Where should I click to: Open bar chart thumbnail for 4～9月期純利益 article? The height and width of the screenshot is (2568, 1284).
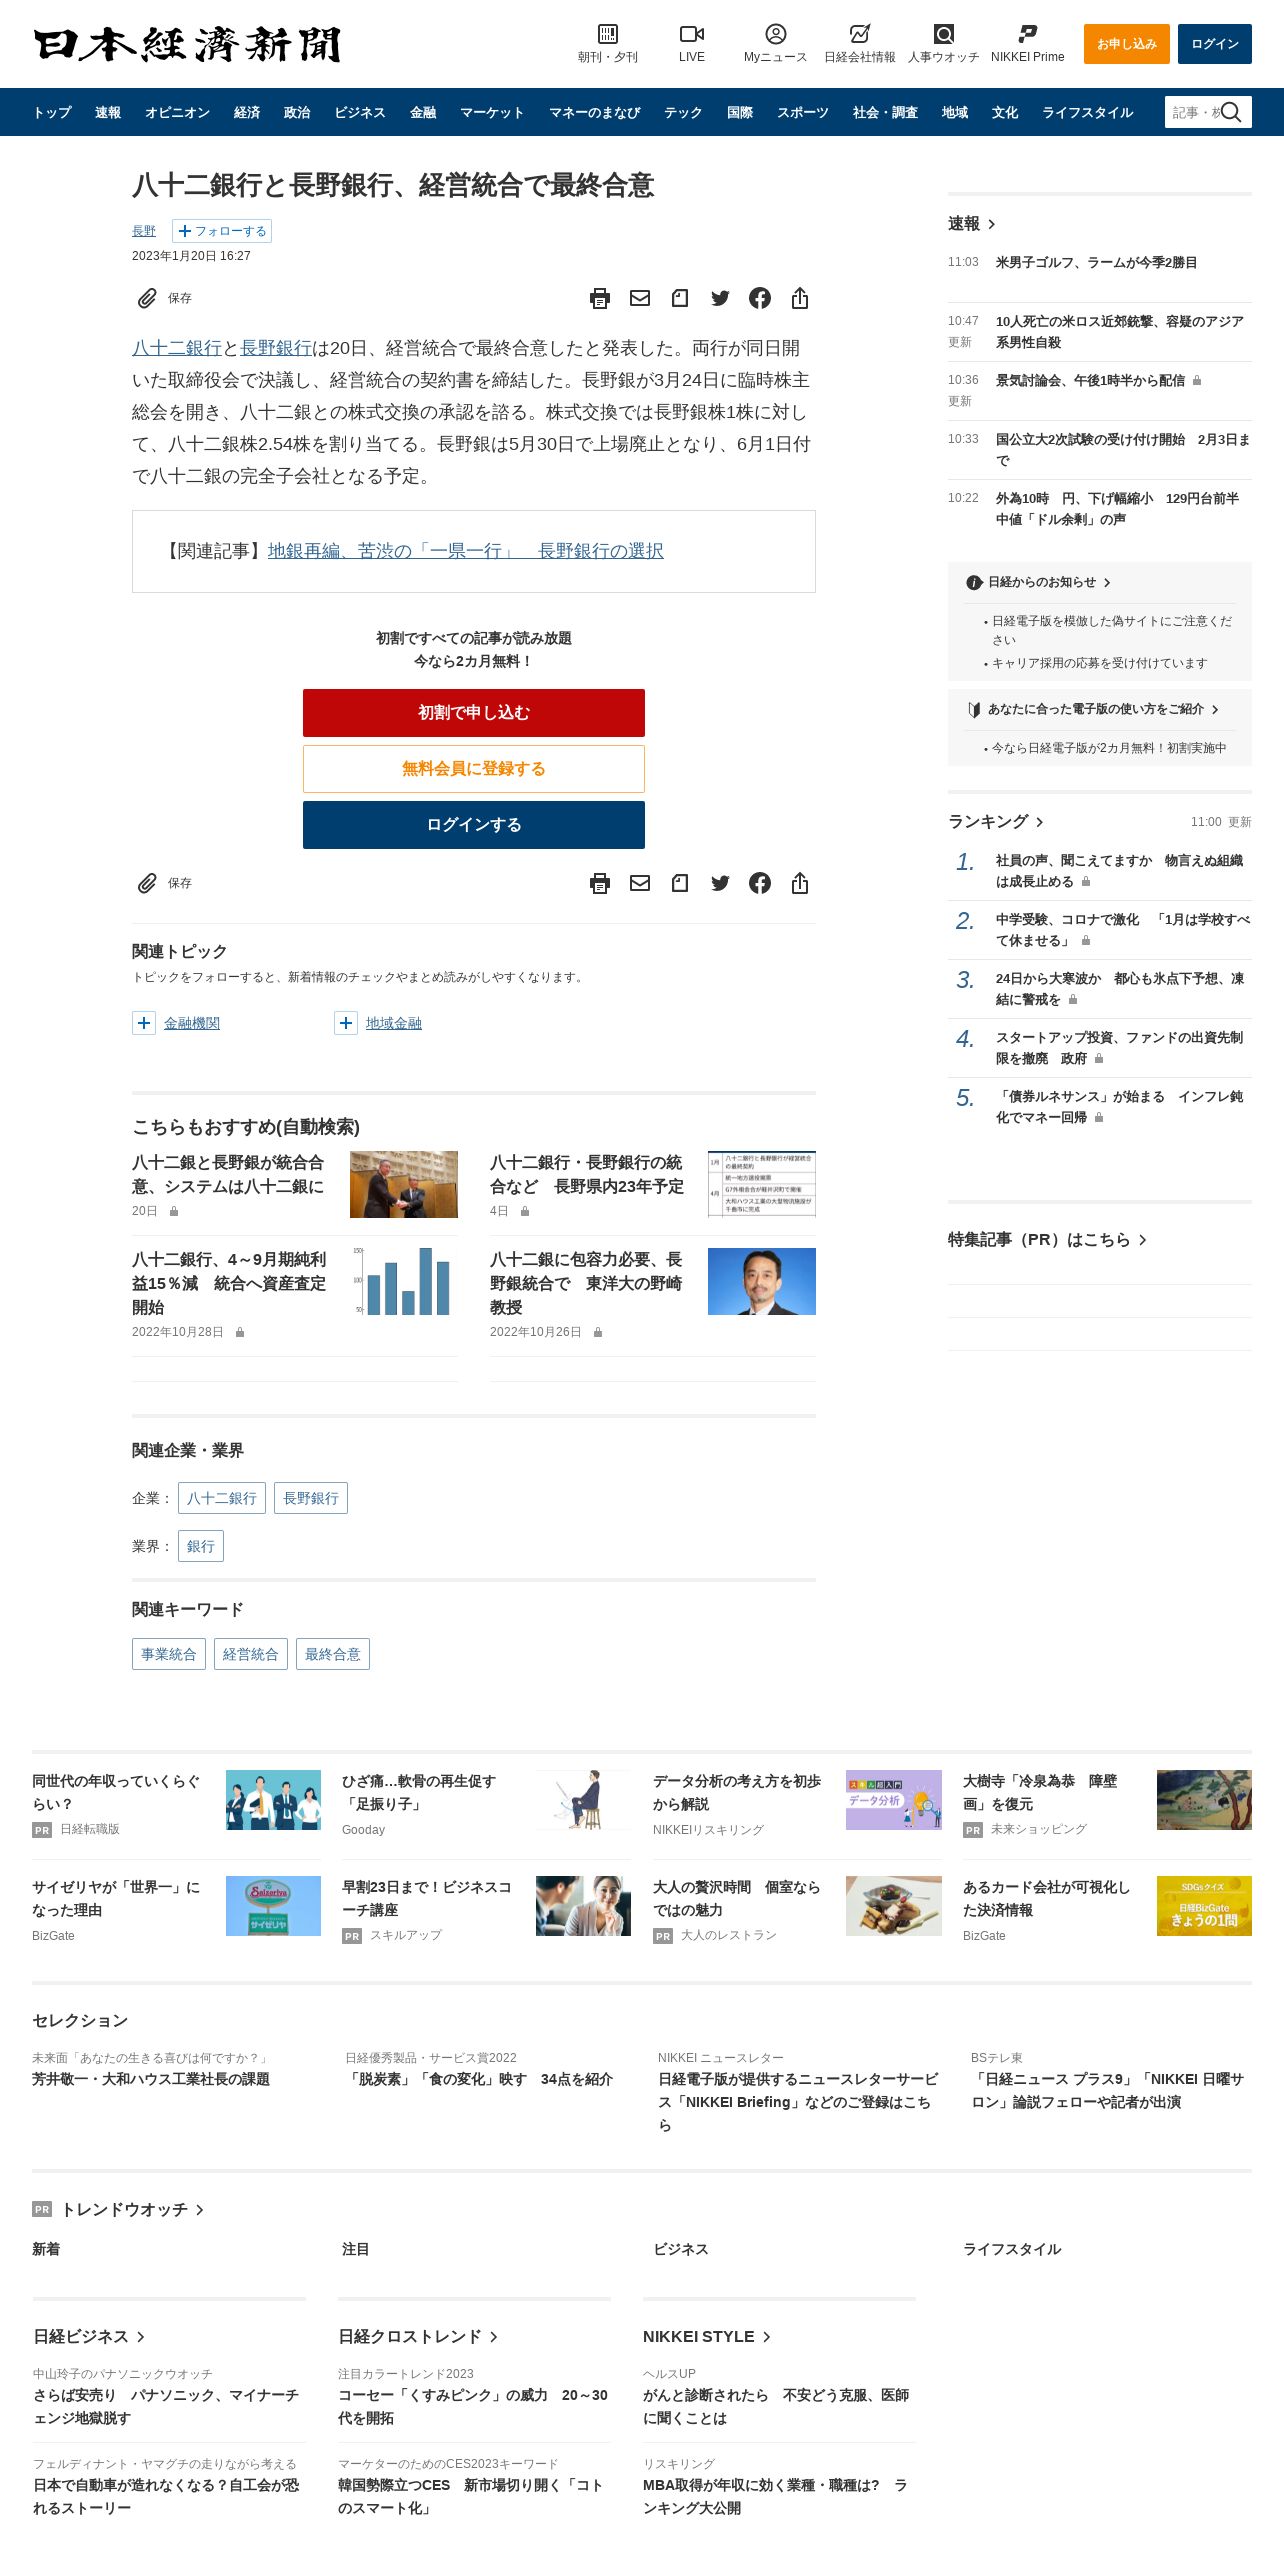coord(404,1281)
